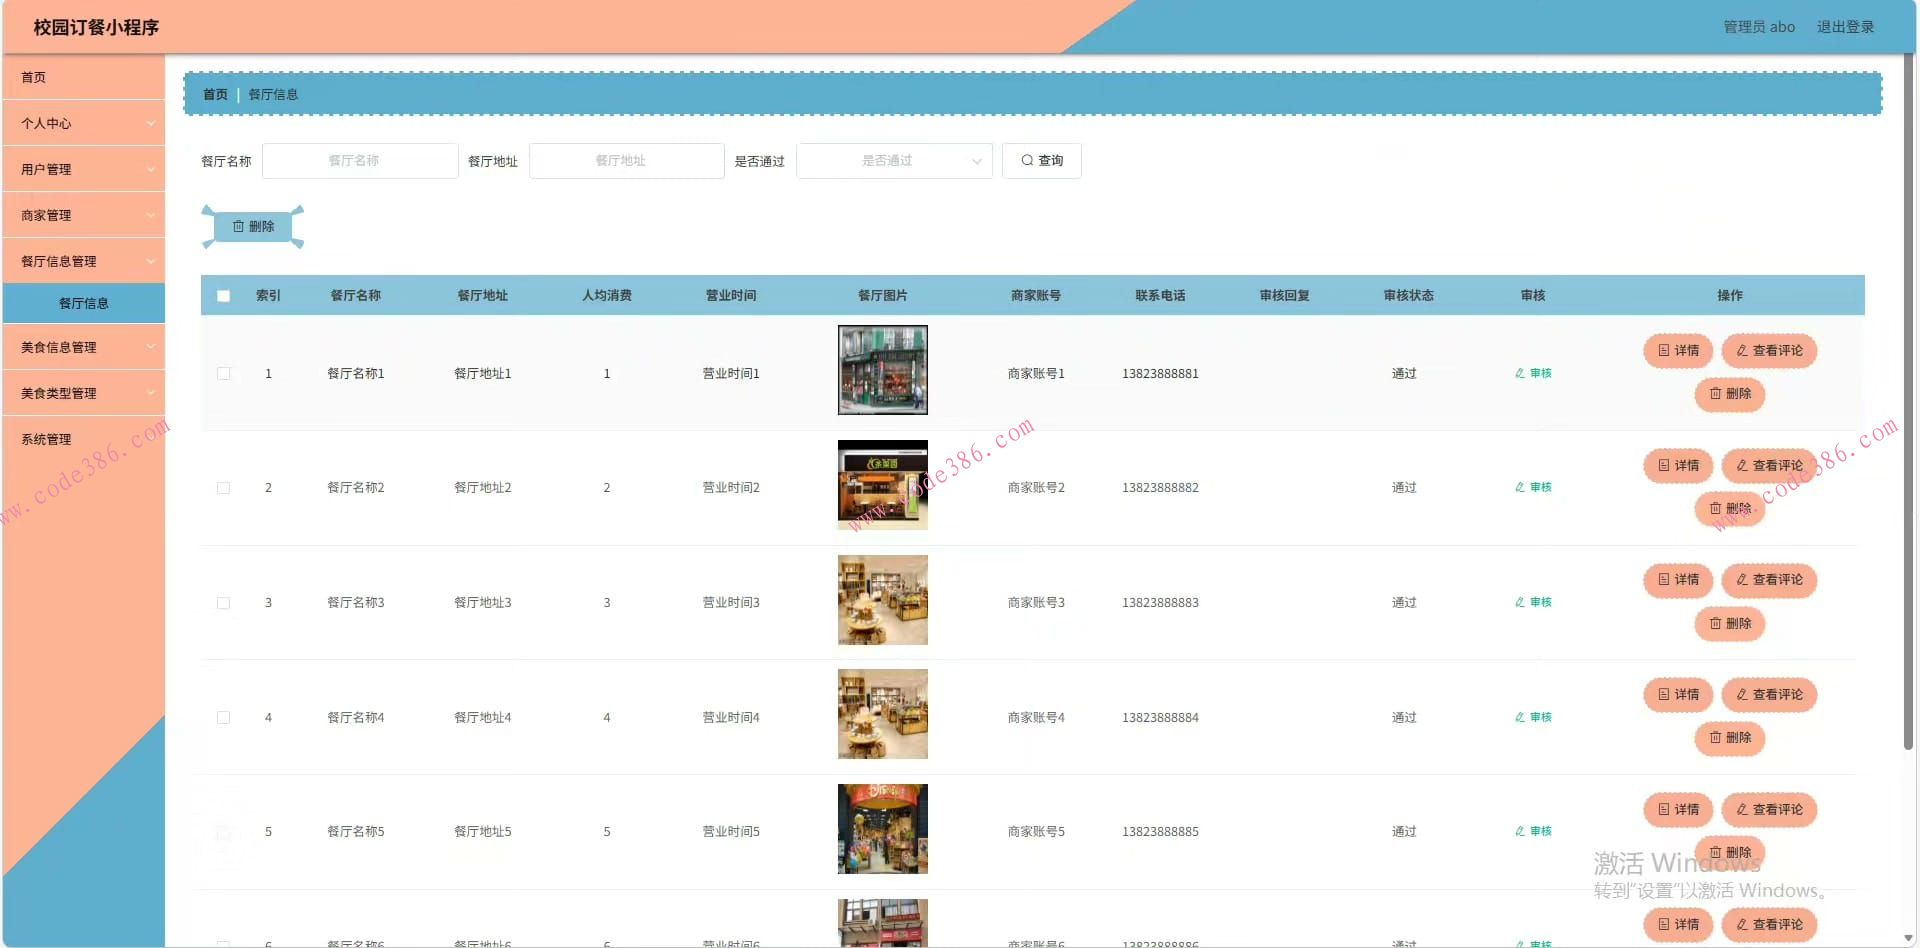Click the 首页 breadcrumb link
The height and width of the screenshot is (948, 1920).
215,95
